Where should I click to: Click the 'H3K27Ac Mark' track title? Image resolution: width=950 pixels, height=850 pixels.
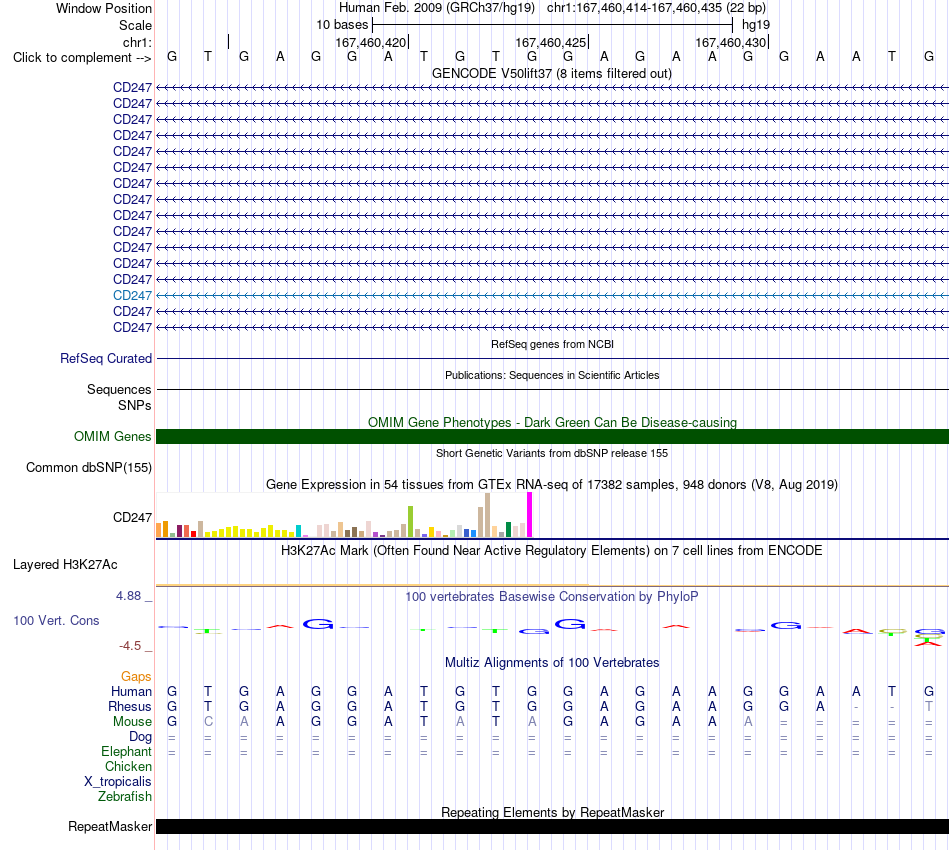click(x=552, y=551)
